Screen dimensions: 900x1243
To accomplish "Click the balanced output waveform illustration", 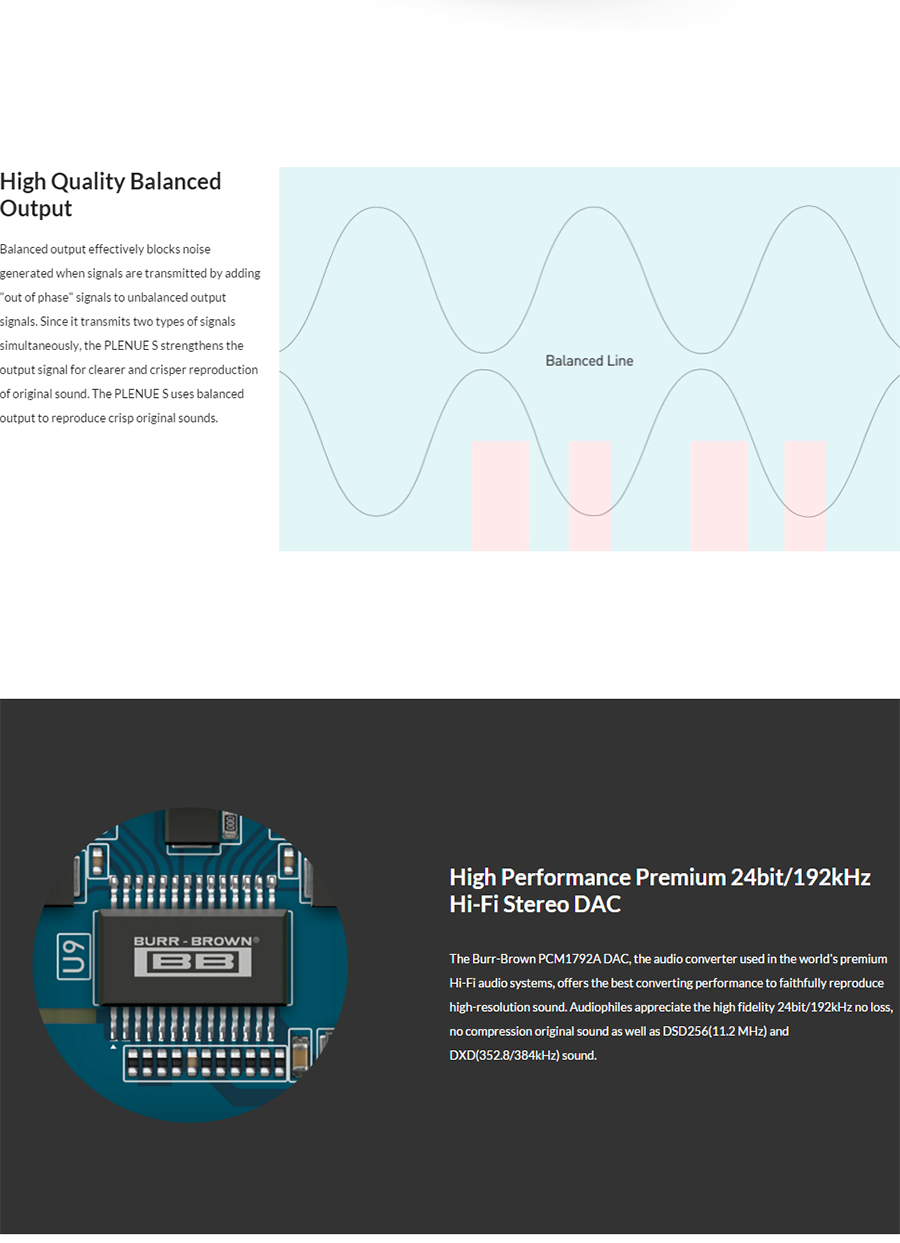I will point(589,359).
